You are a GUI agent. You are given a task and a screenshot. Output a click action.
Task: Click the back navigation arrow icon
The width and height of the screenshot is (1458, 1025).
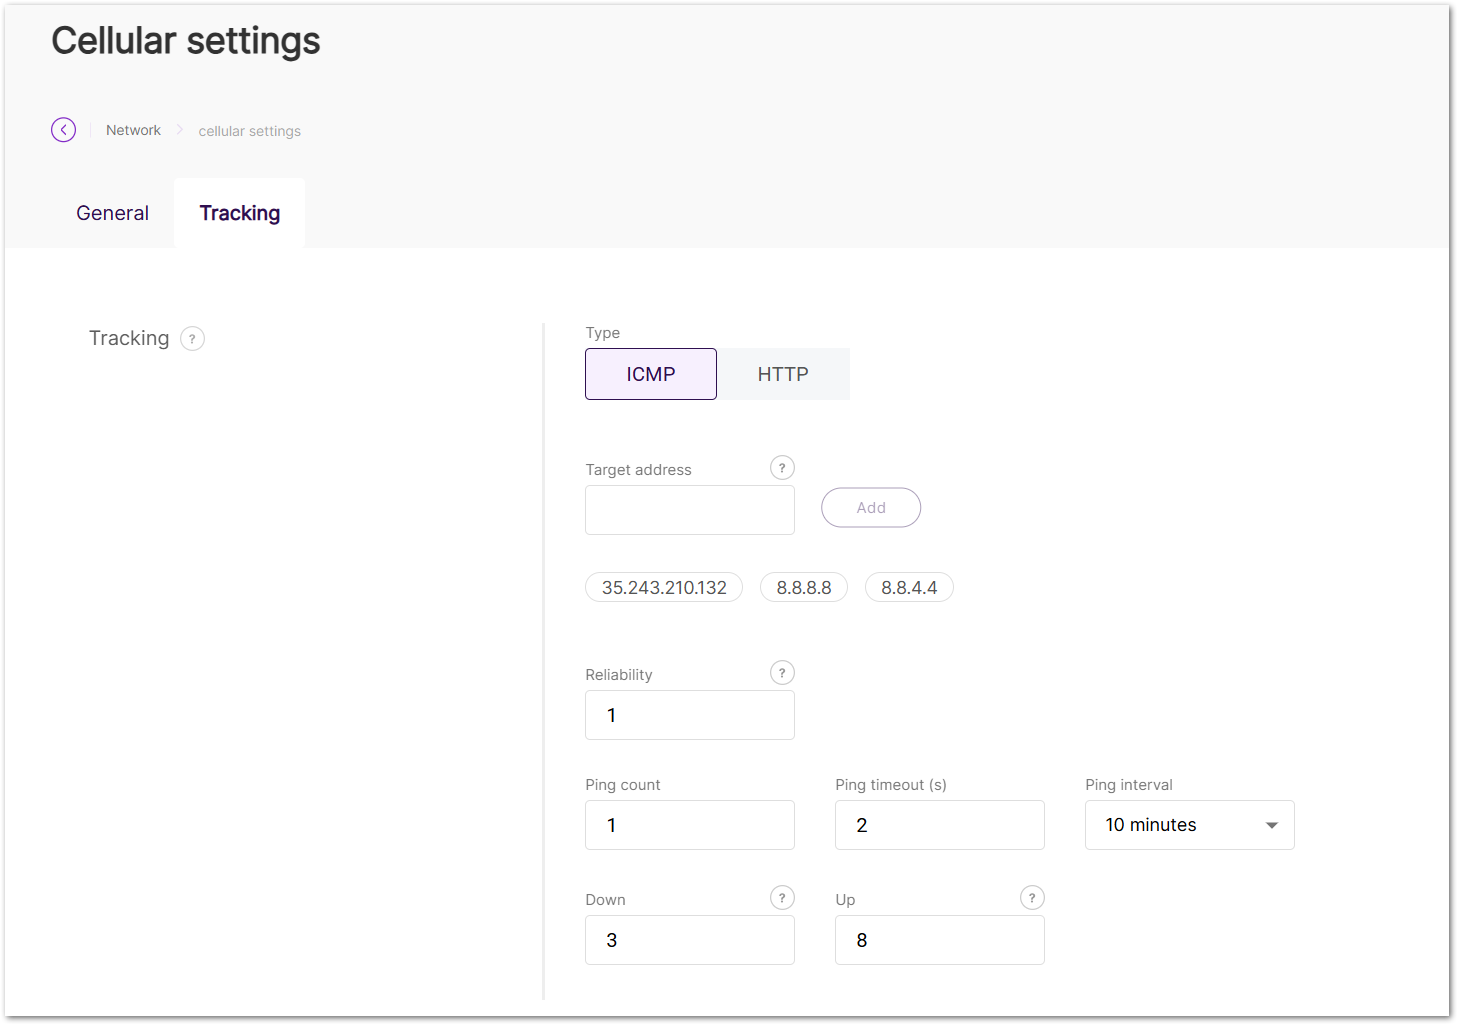click(x=63, y=129)
